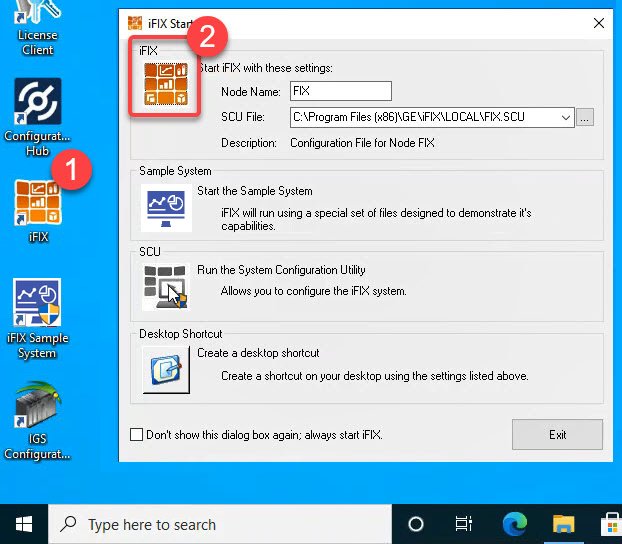Click 'Configuration File for Node FIX' description

(362, 143)
